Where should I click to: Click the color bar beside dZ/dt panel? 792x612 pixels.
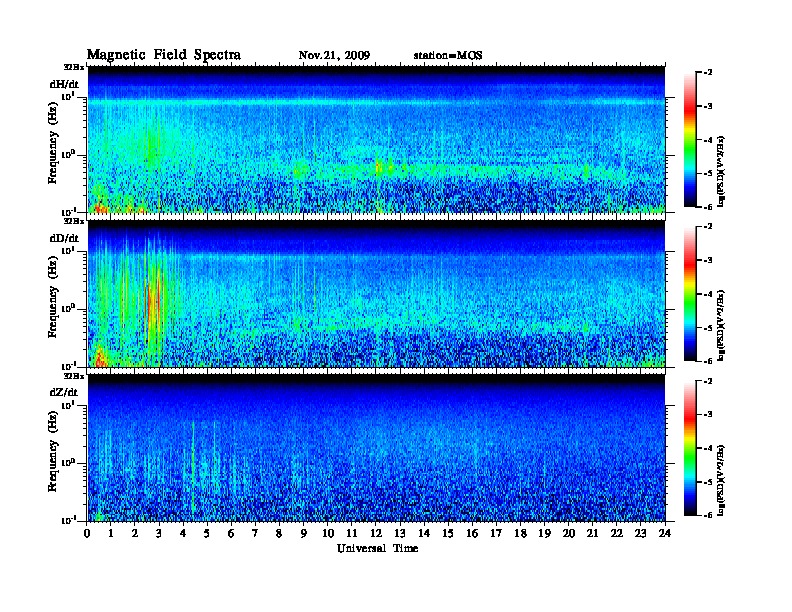coord(690,448)
